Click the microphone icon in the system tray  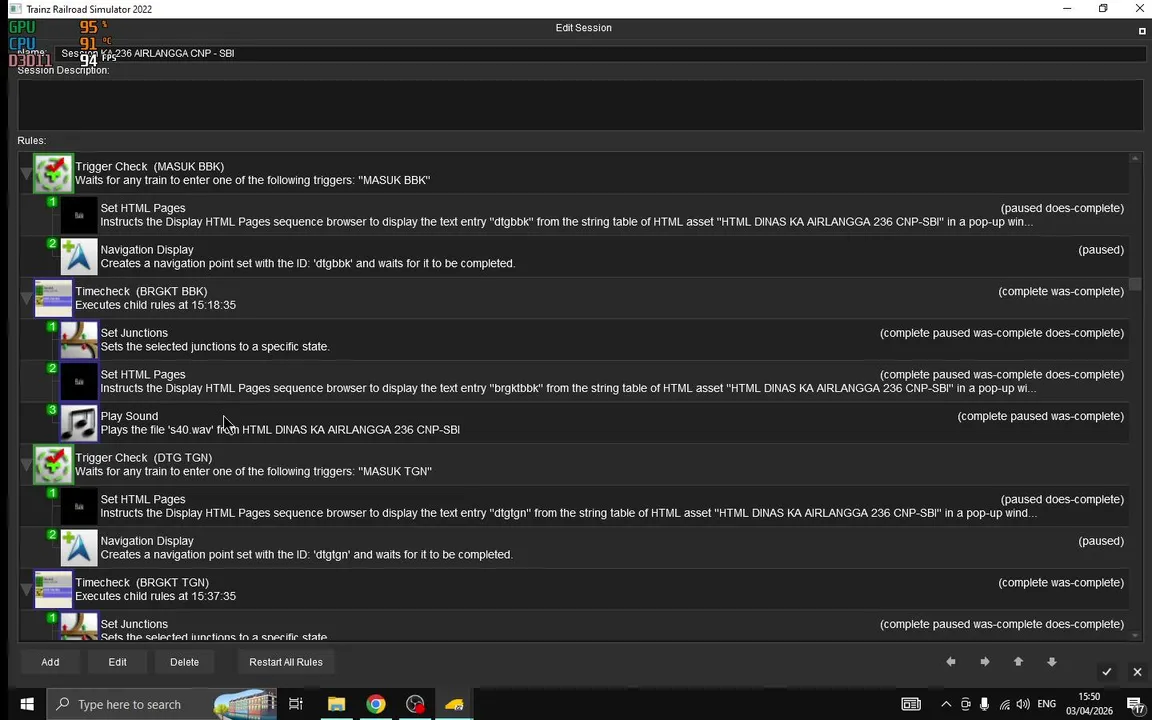(984, 705)
